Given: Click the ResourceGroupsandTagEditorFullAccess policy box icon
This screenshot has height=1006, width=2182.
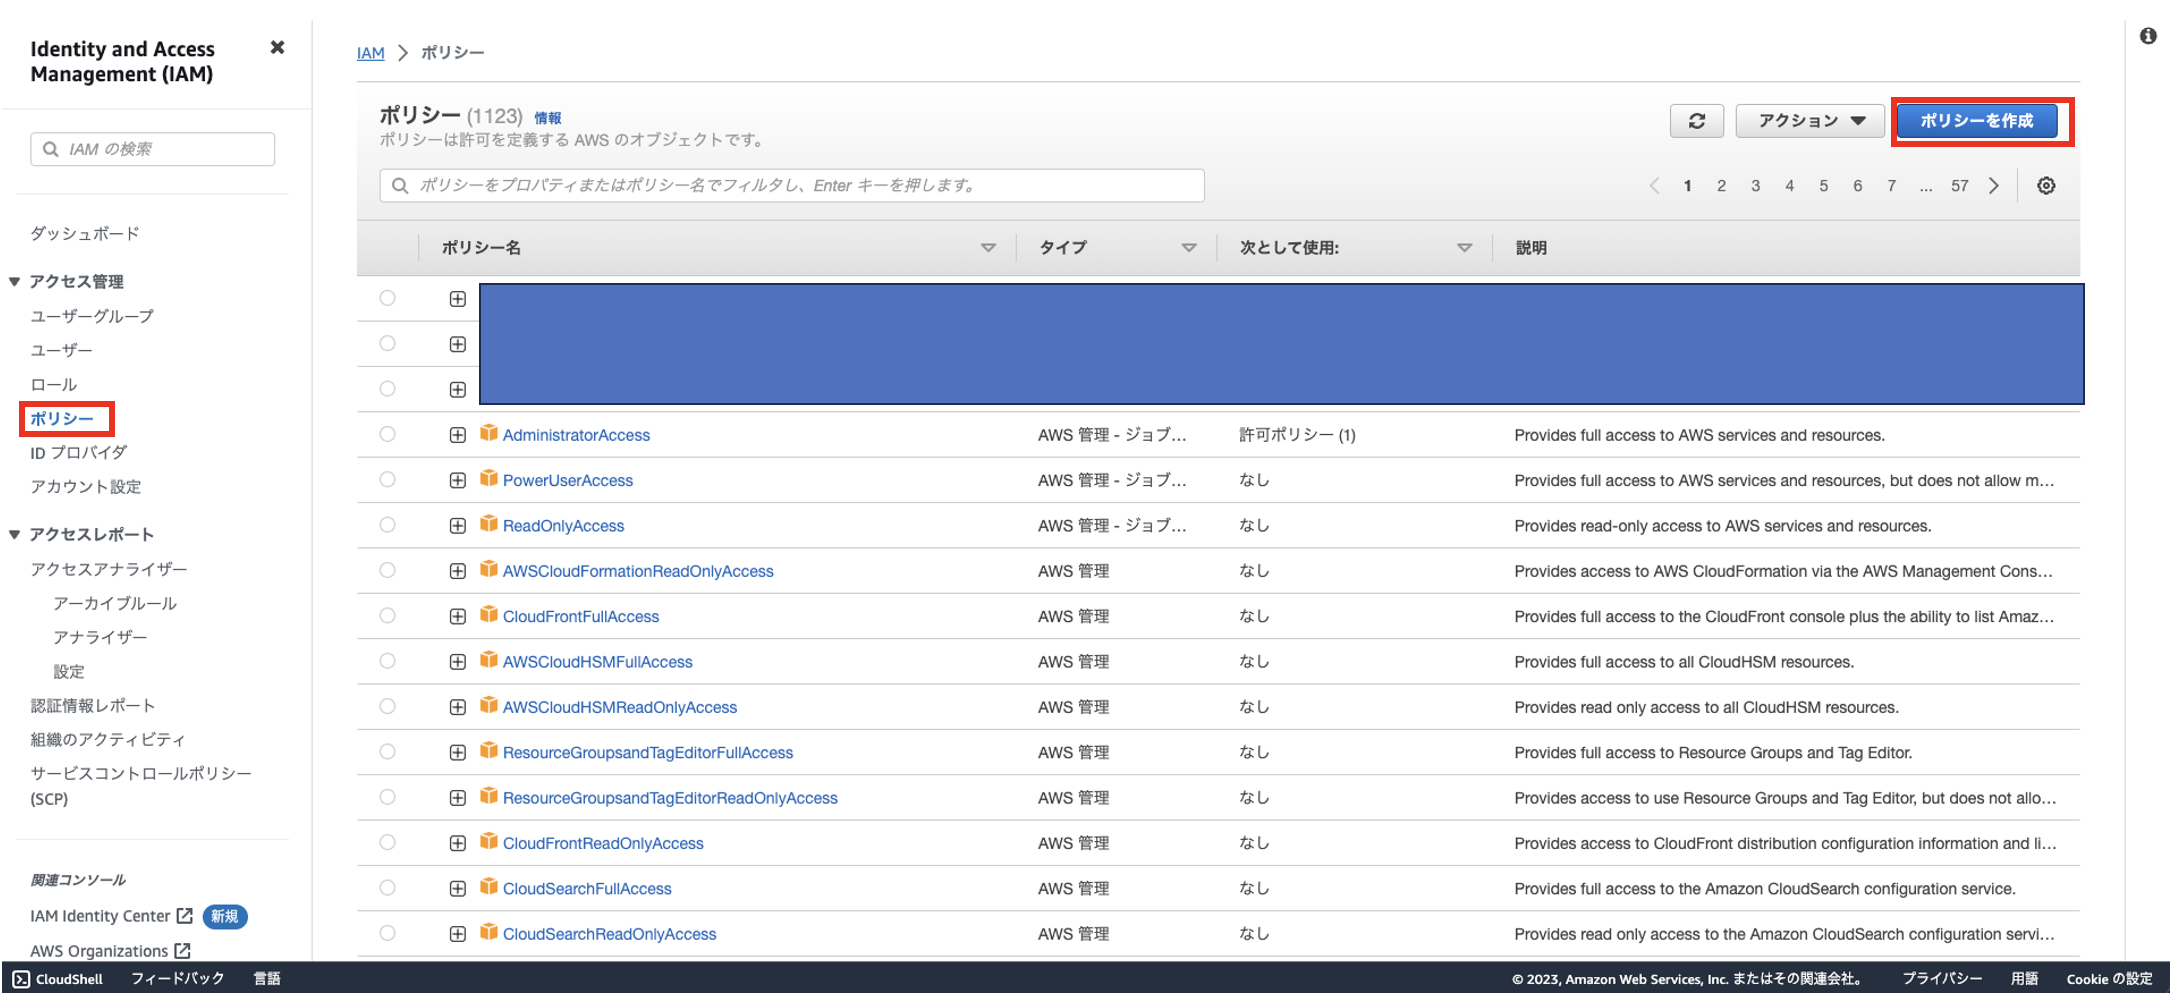Looking at the screenshot, I should coord(489,751).
